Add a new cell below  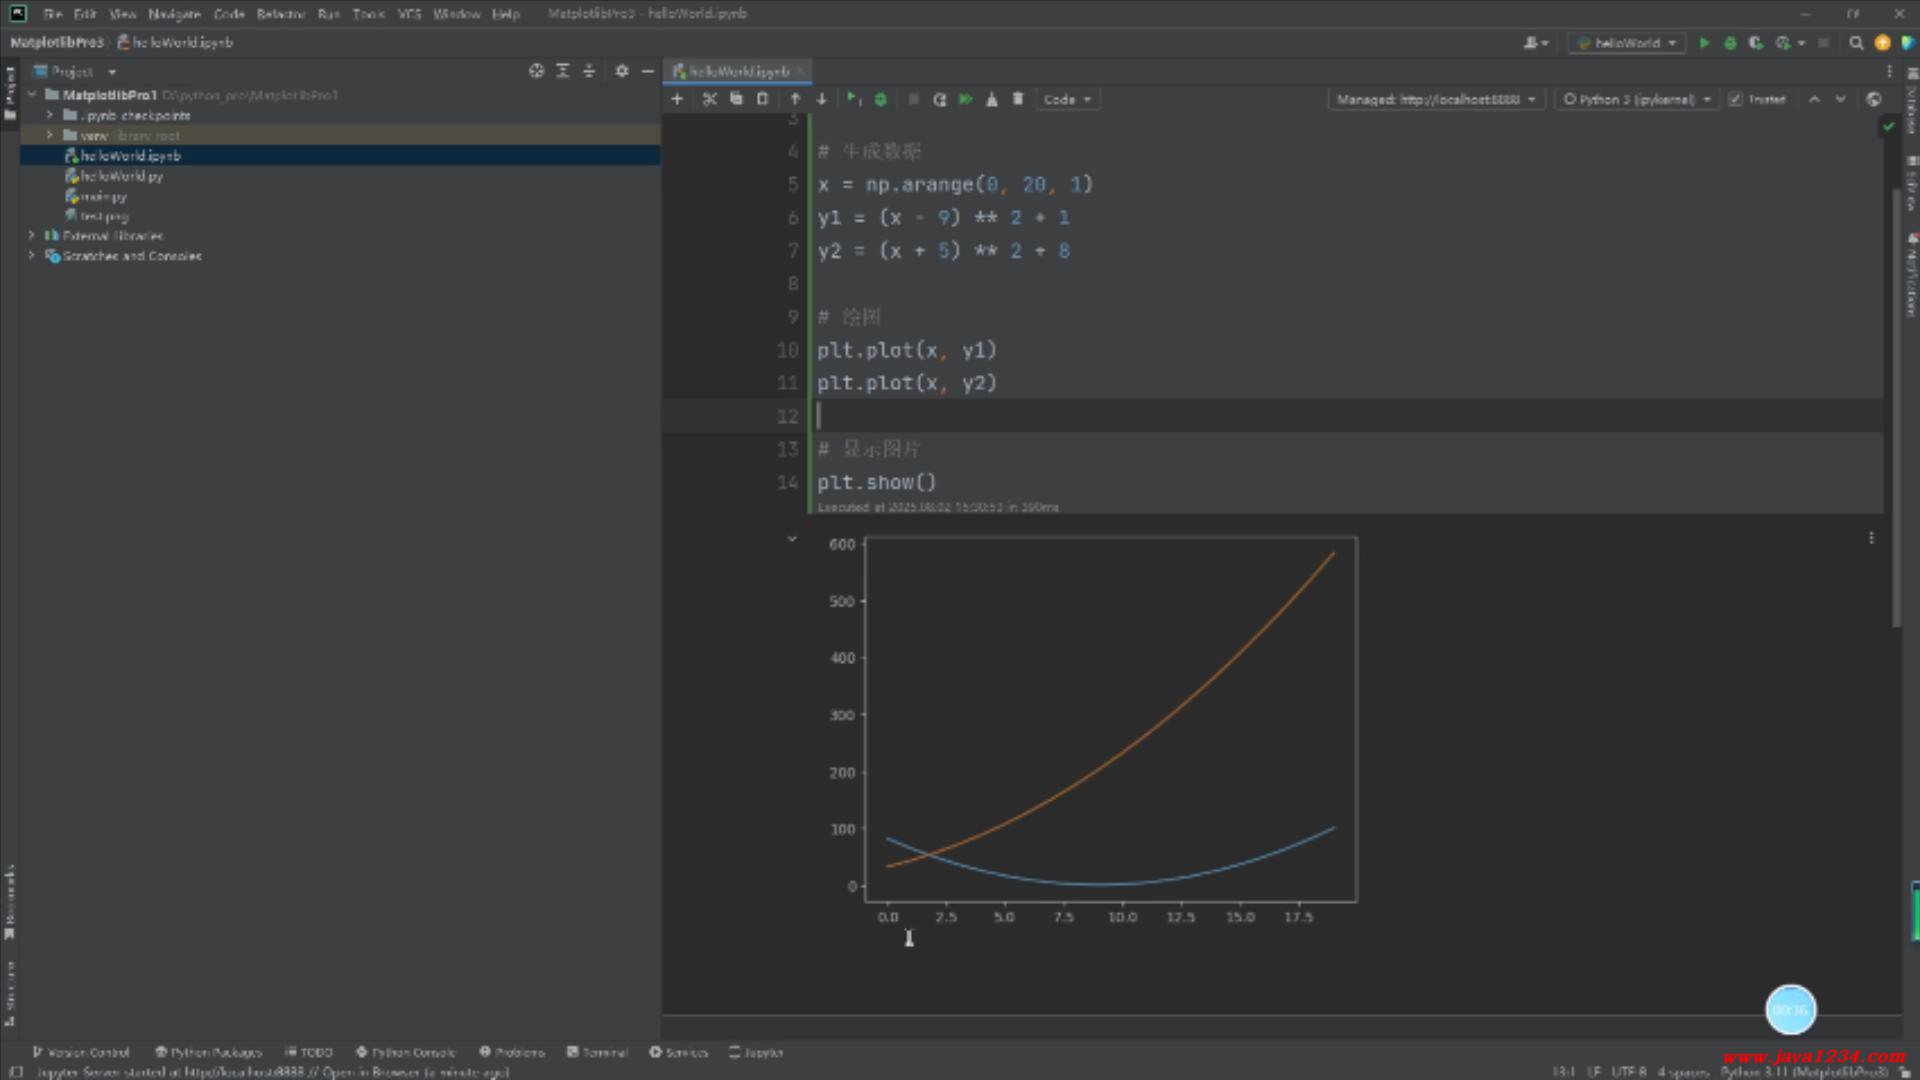point(677,99)
